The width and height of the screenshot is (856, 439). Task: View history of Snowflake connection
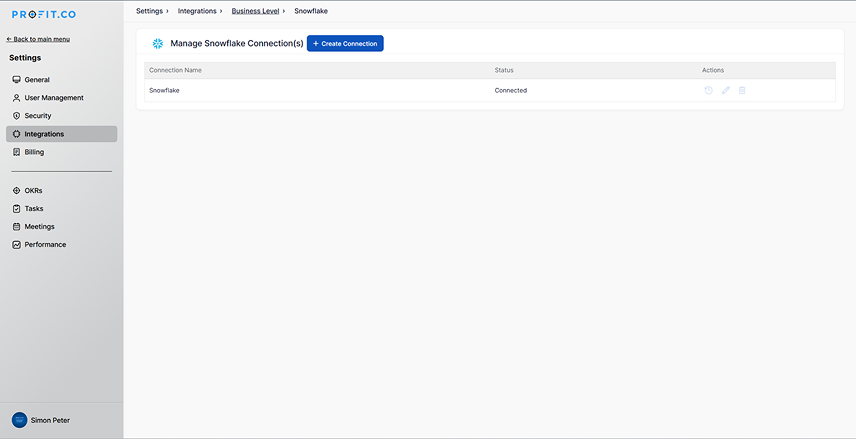709,91
